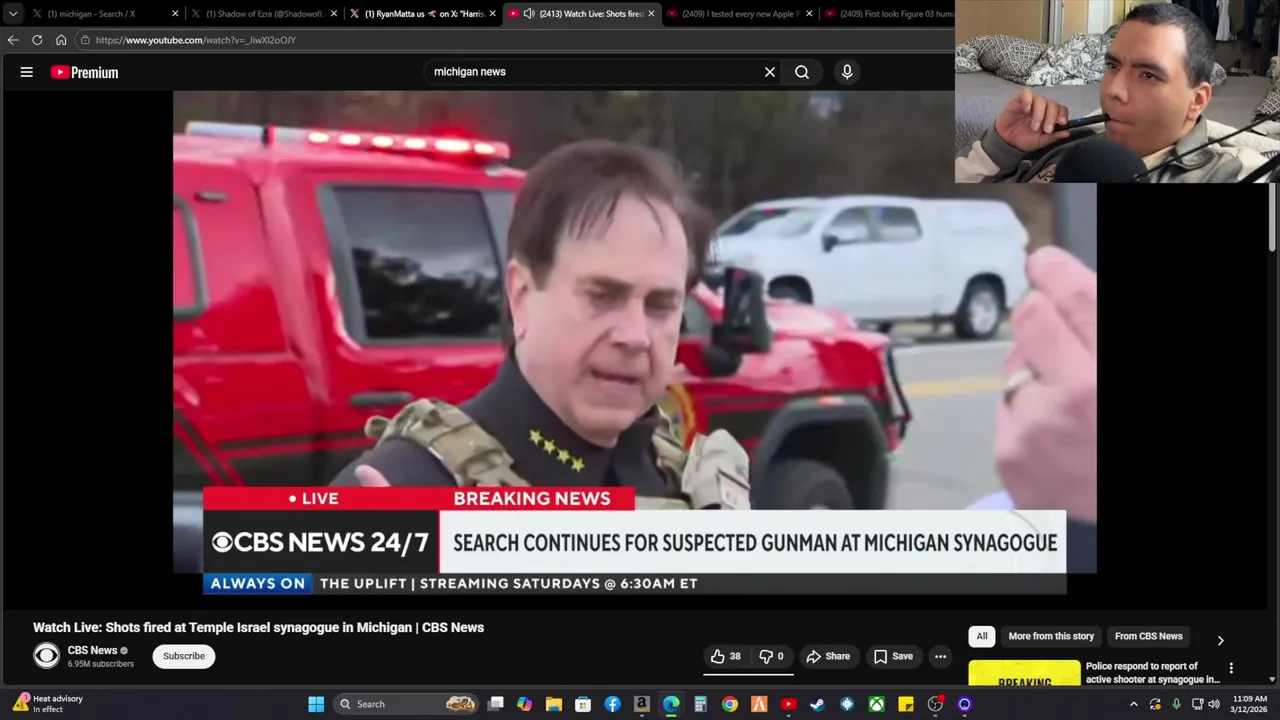1280x720 pixels.
Task: Open Calculator from the taskbar
Action: 701,704
